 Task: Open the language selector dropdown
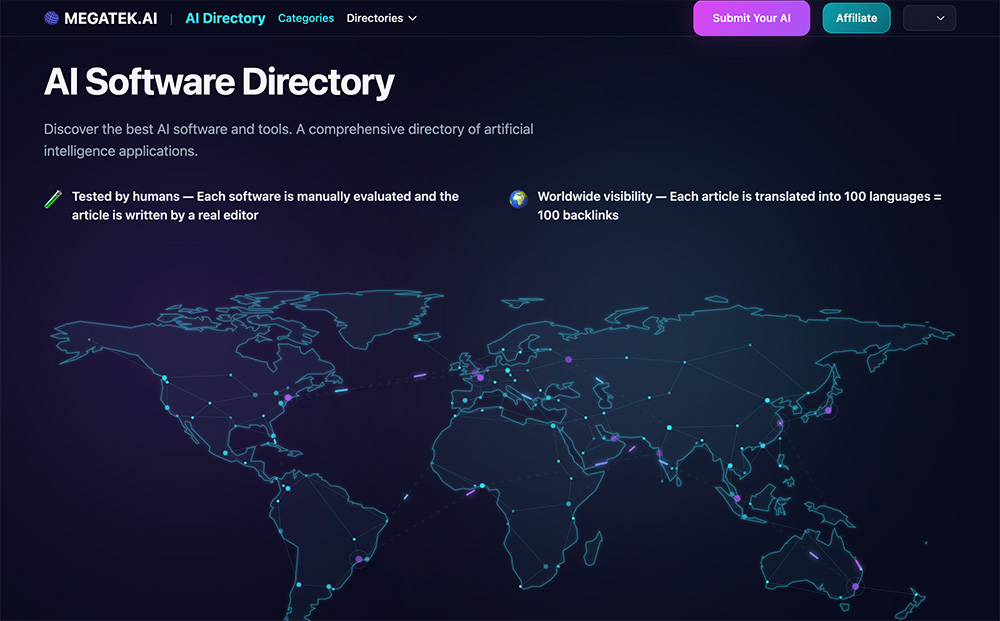point(929,18)
